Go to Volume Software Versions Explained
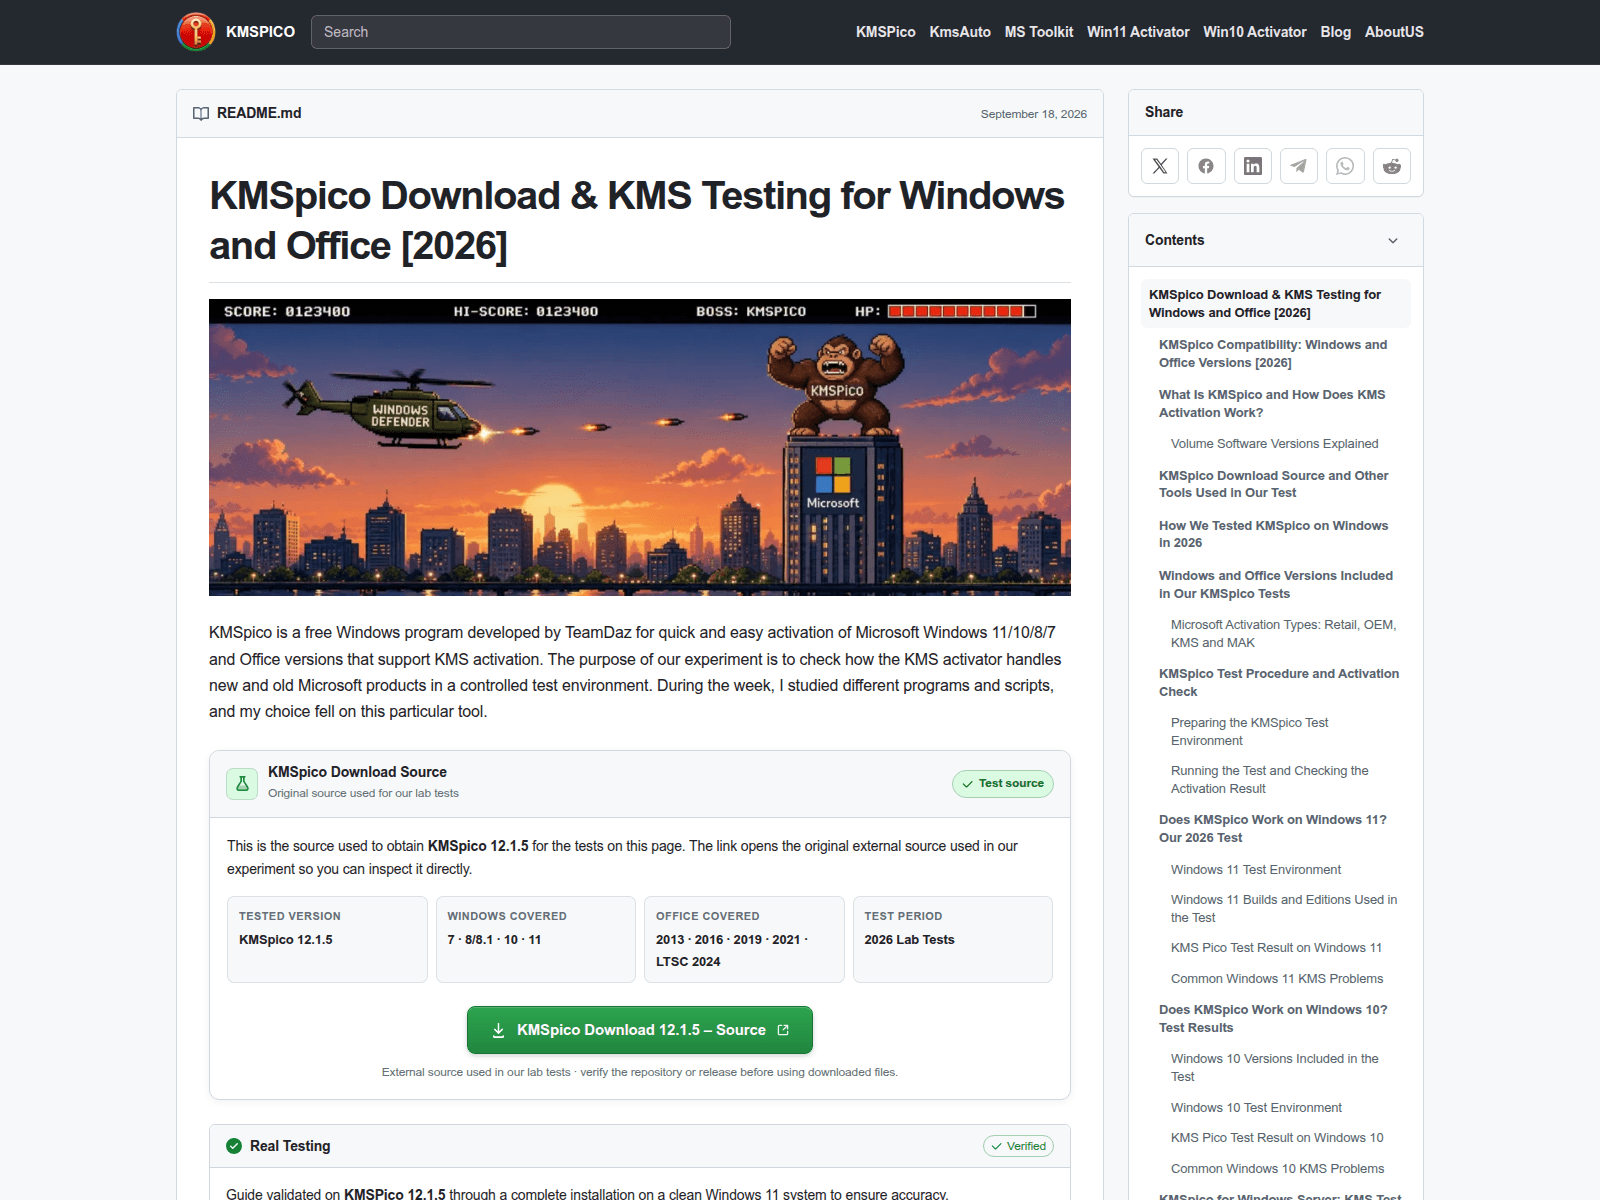Screen dimensions: 1600x1200 point(1274,444)
